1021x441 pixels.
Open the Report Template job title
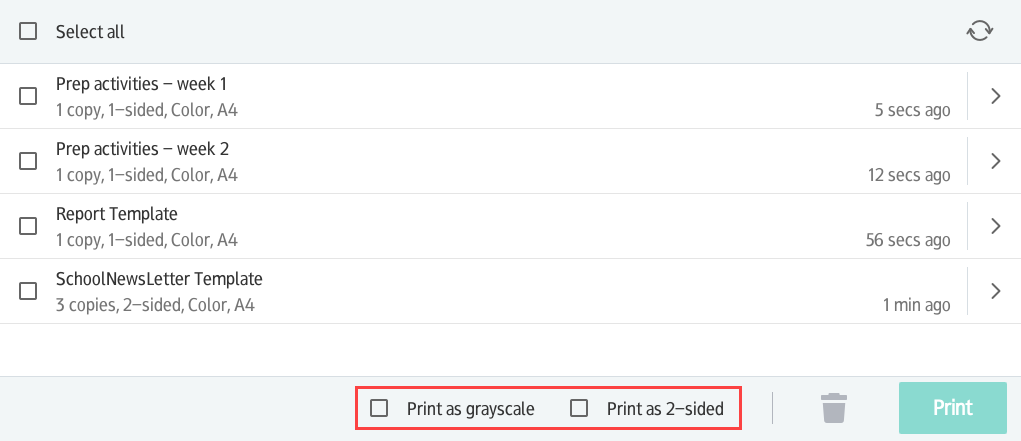117,214
